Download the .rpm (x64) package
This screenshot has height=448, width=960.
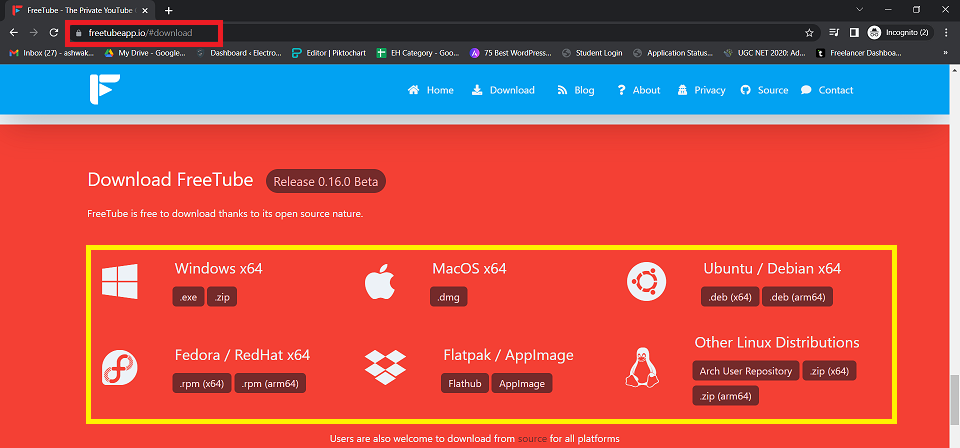(x=202, y=384)
